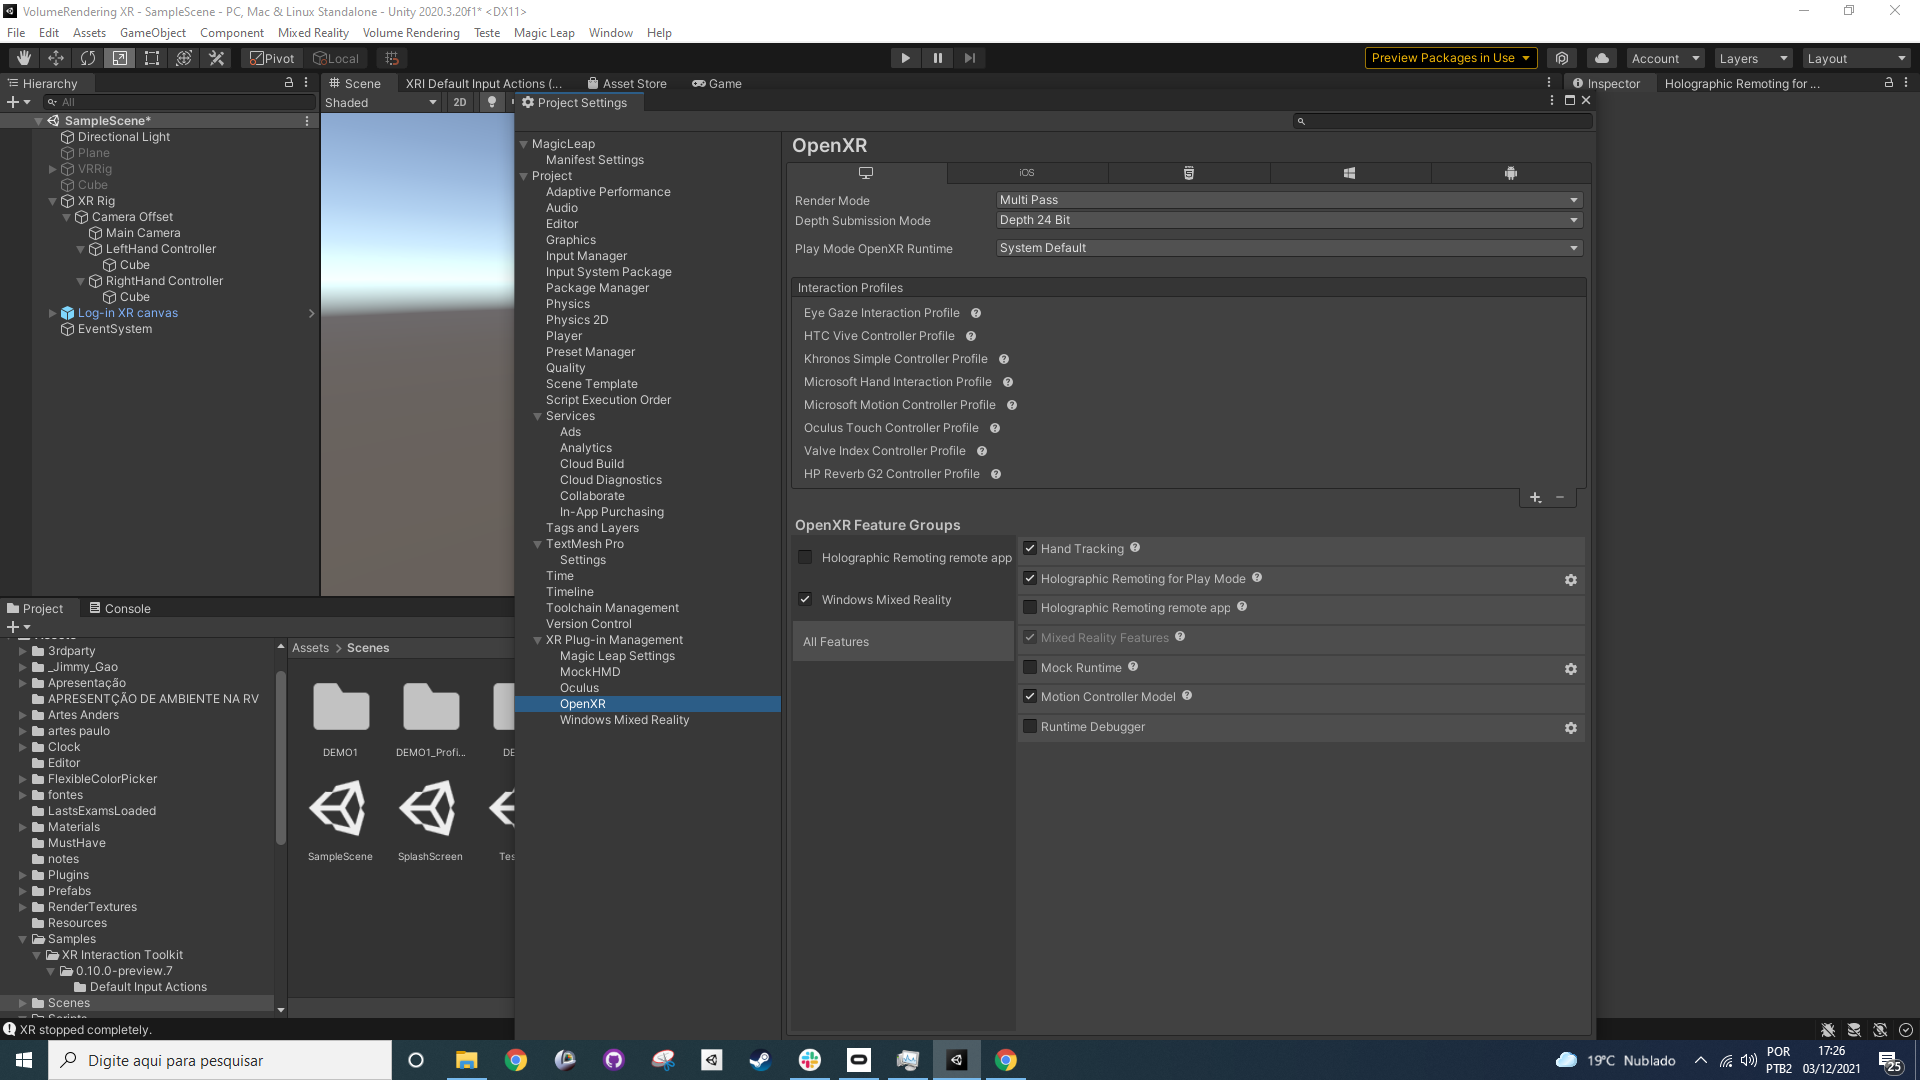Select the Rotate tool

coord(88,57)
